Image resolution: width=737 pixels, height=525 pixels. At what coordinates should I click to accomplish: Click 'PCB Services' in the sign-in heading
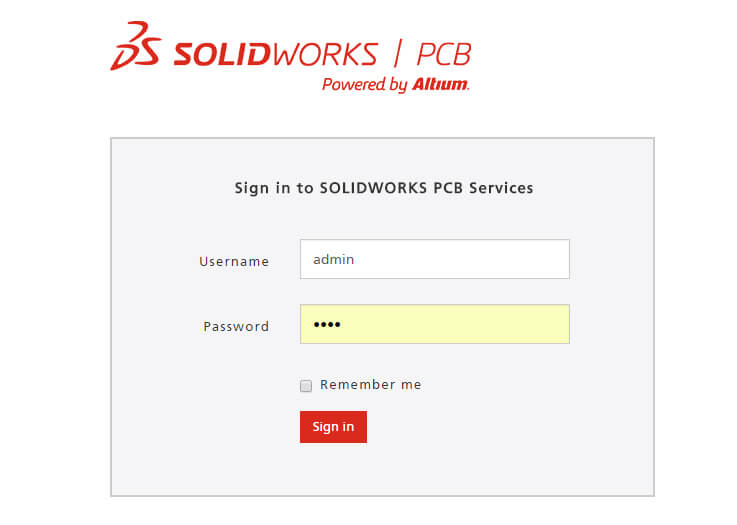tap(483, 188)
